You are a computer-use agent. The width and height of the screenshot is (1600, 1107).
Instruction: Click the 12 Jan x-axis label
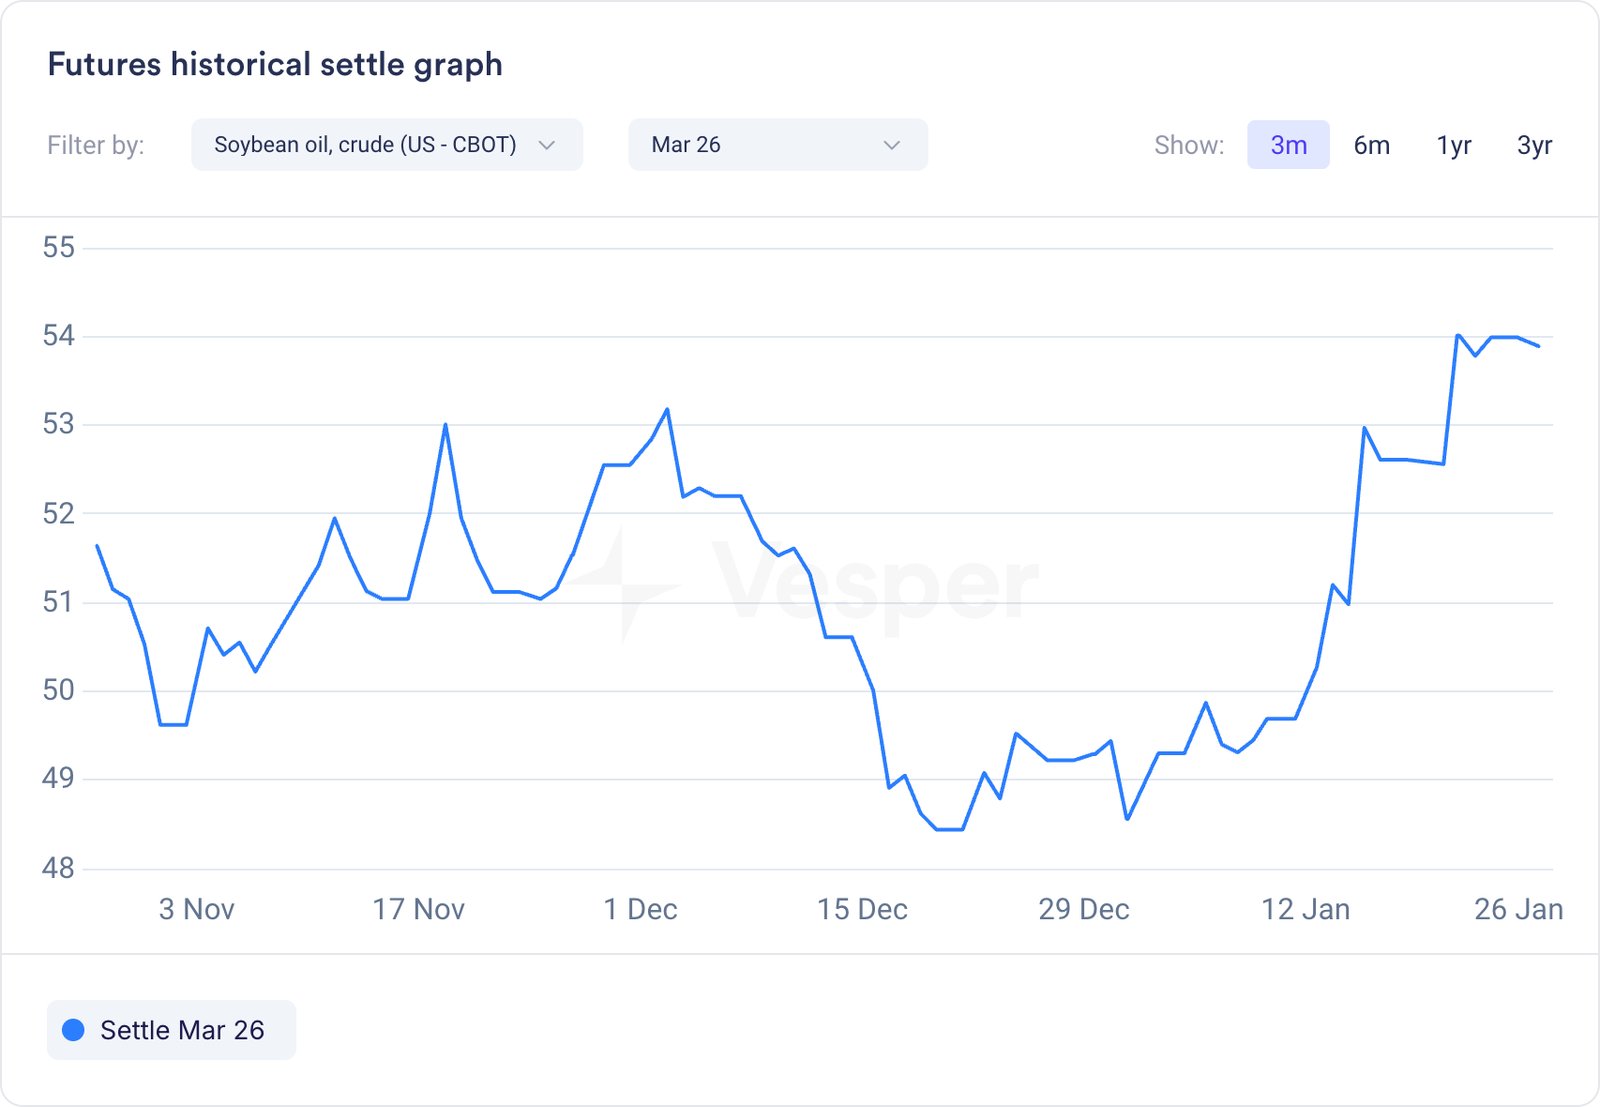pyautogui.click(x=1305, y=909)
